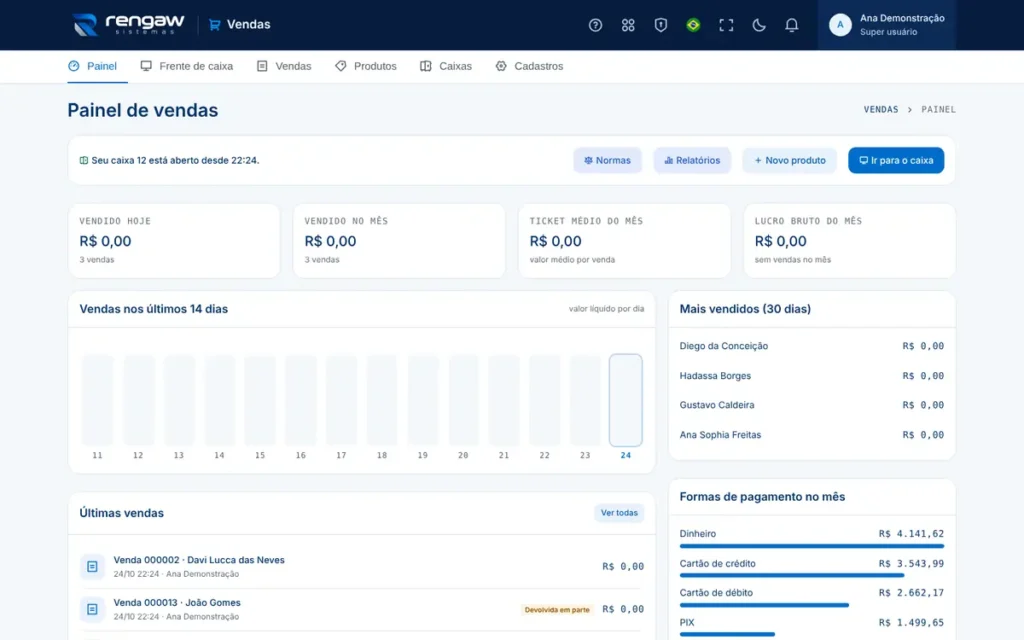Click the PAINEL breadcrumb text
Screen dimensions: 1024x640
(938, 110)
